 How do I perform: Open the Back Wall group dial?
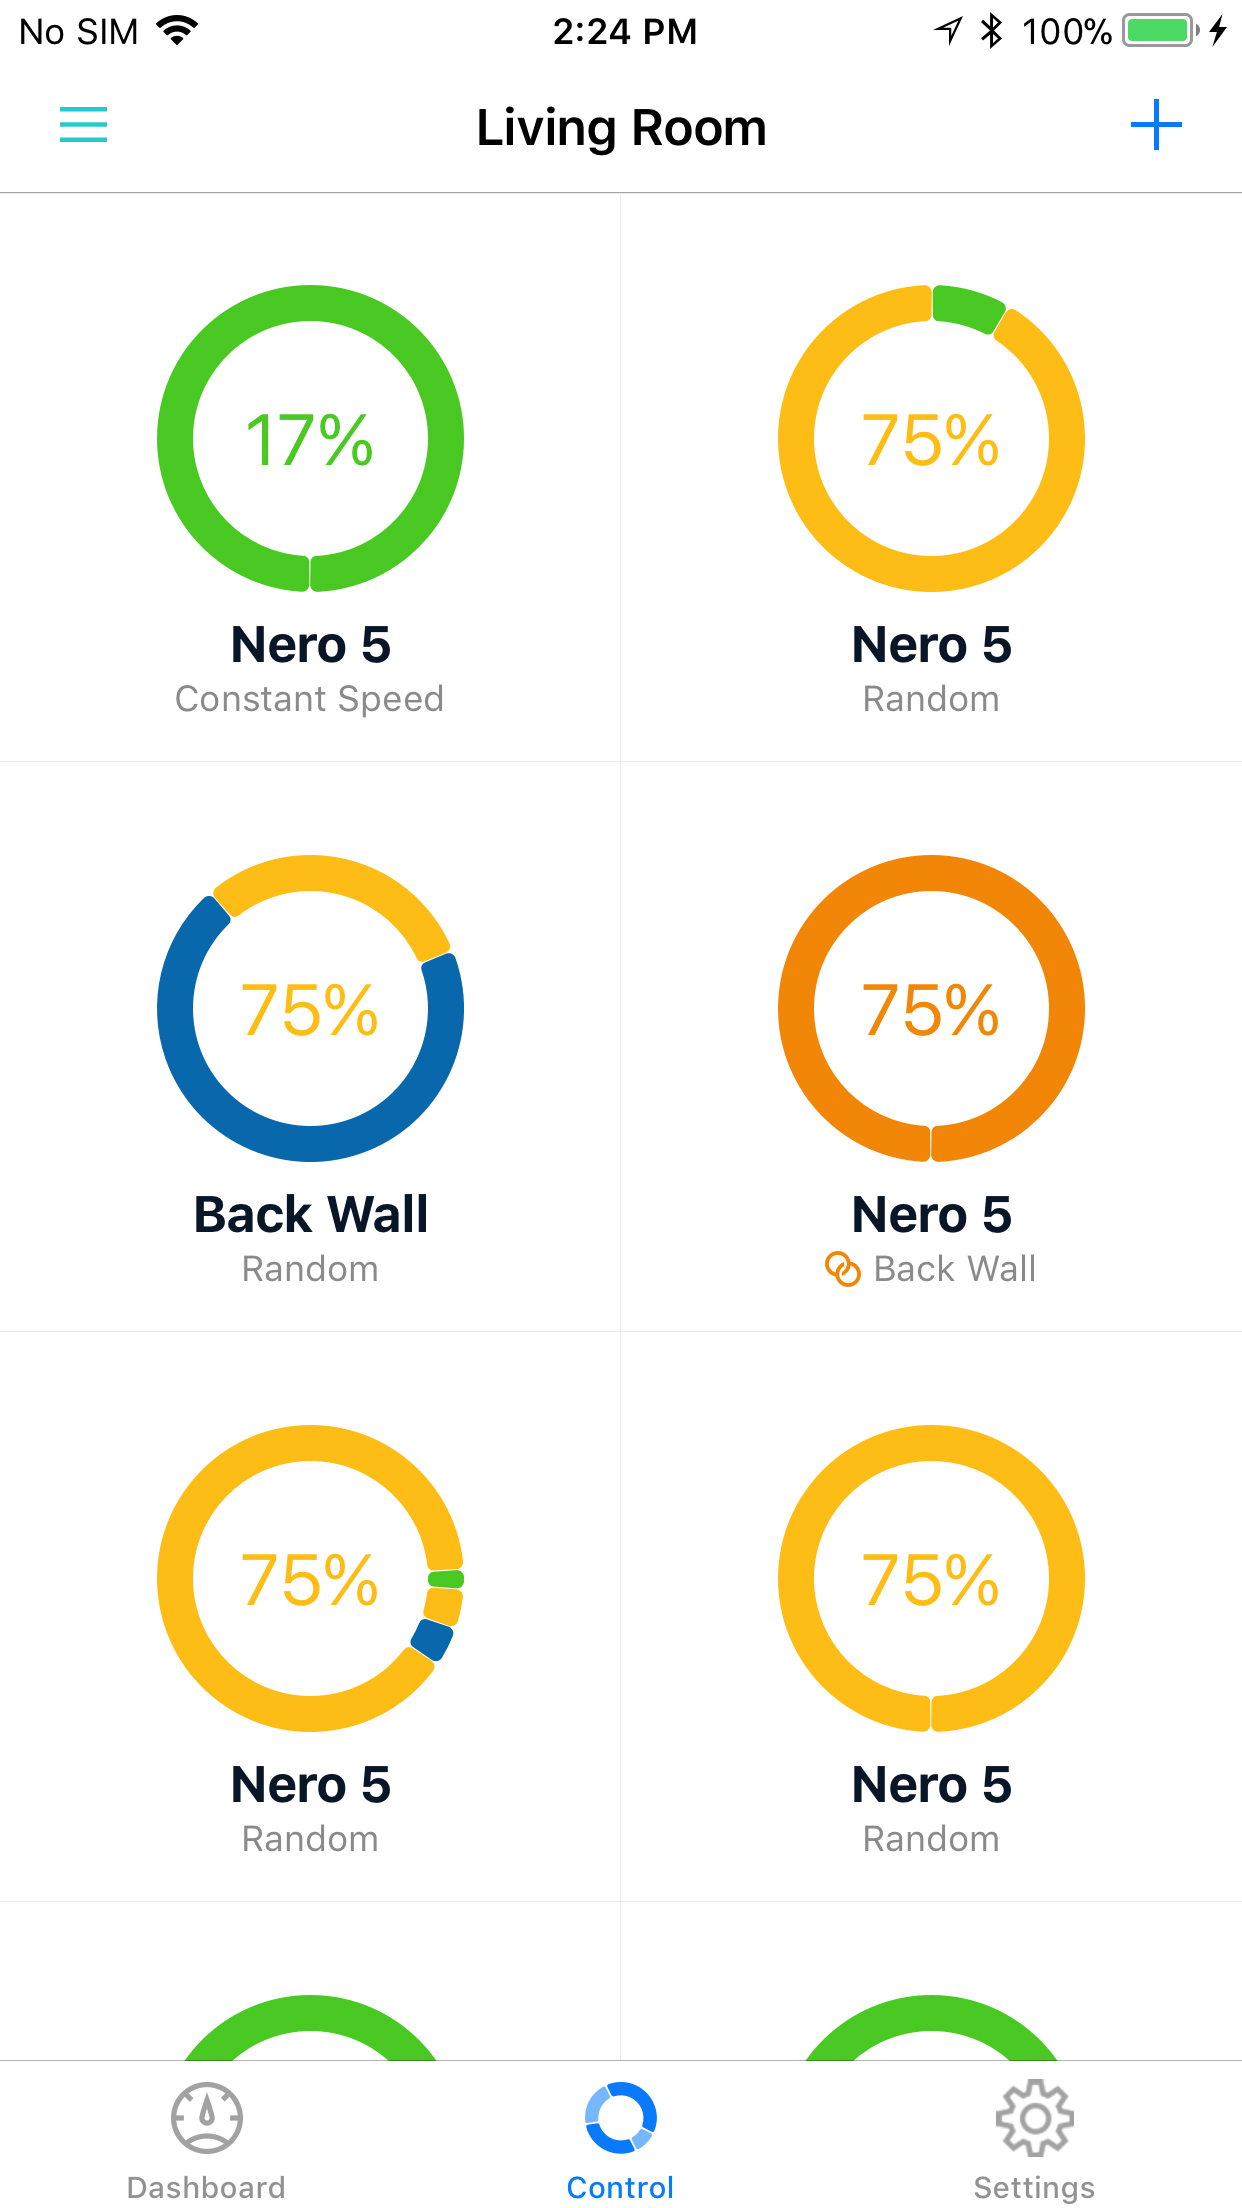(x=310, y=1008)
